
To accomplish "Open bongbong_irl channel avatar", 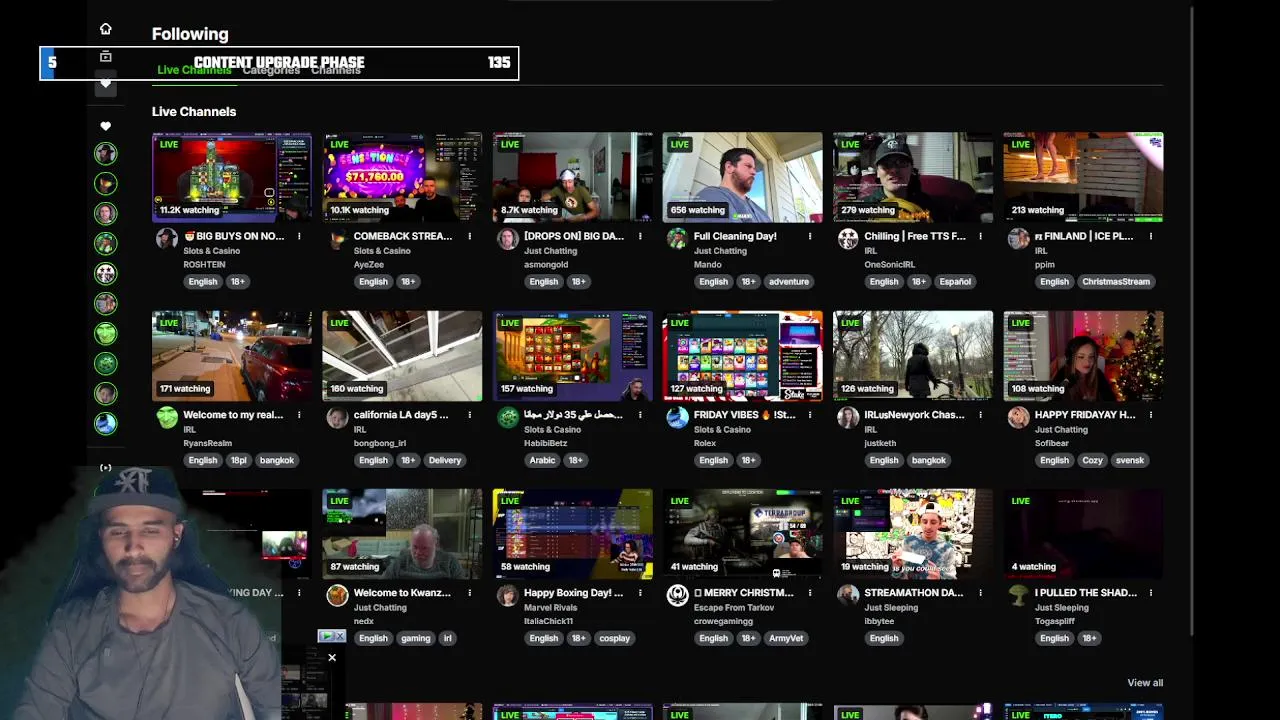I will 337,417.
